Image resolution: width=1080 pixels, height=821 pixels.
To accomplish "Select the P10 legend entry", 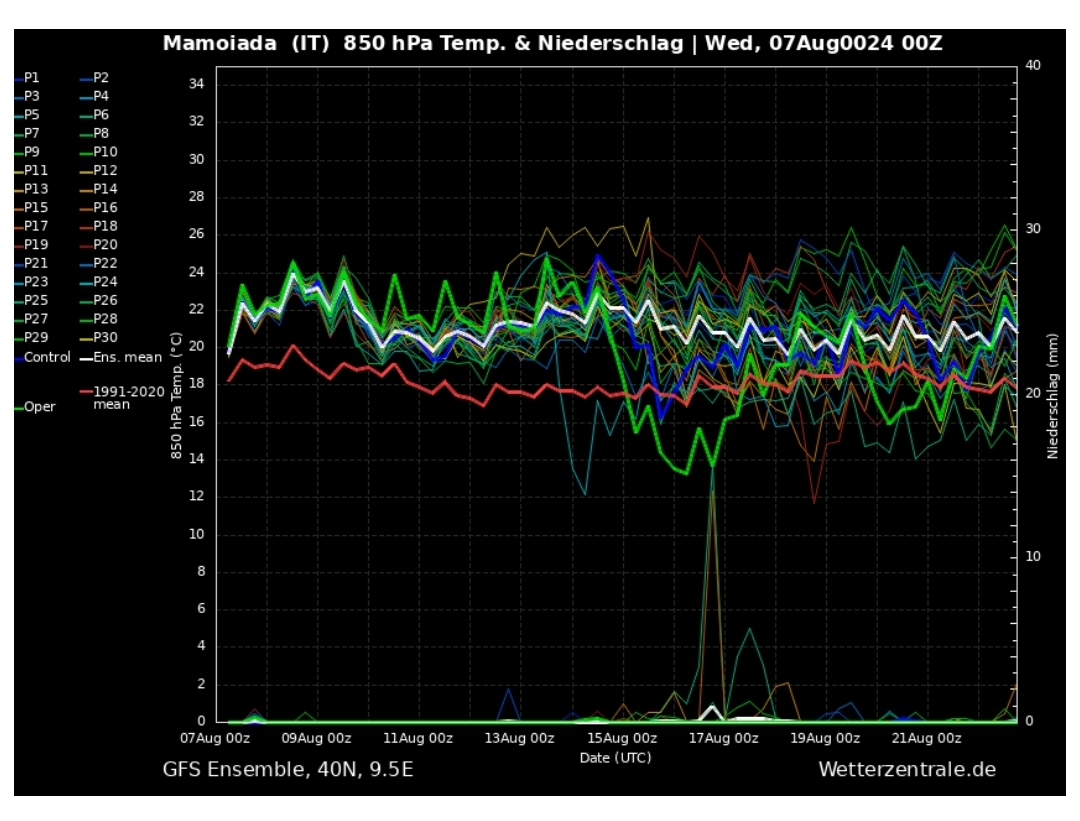I will [104, 152].
